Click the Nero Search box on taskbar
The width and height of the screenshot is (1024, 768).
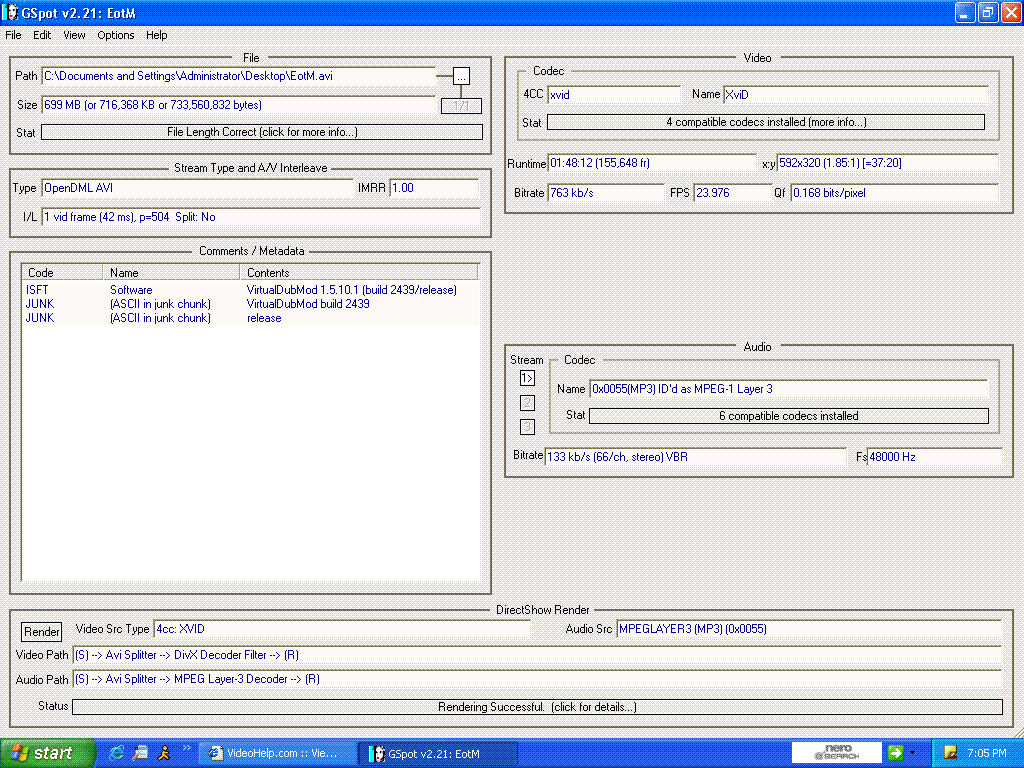(837, 753)
